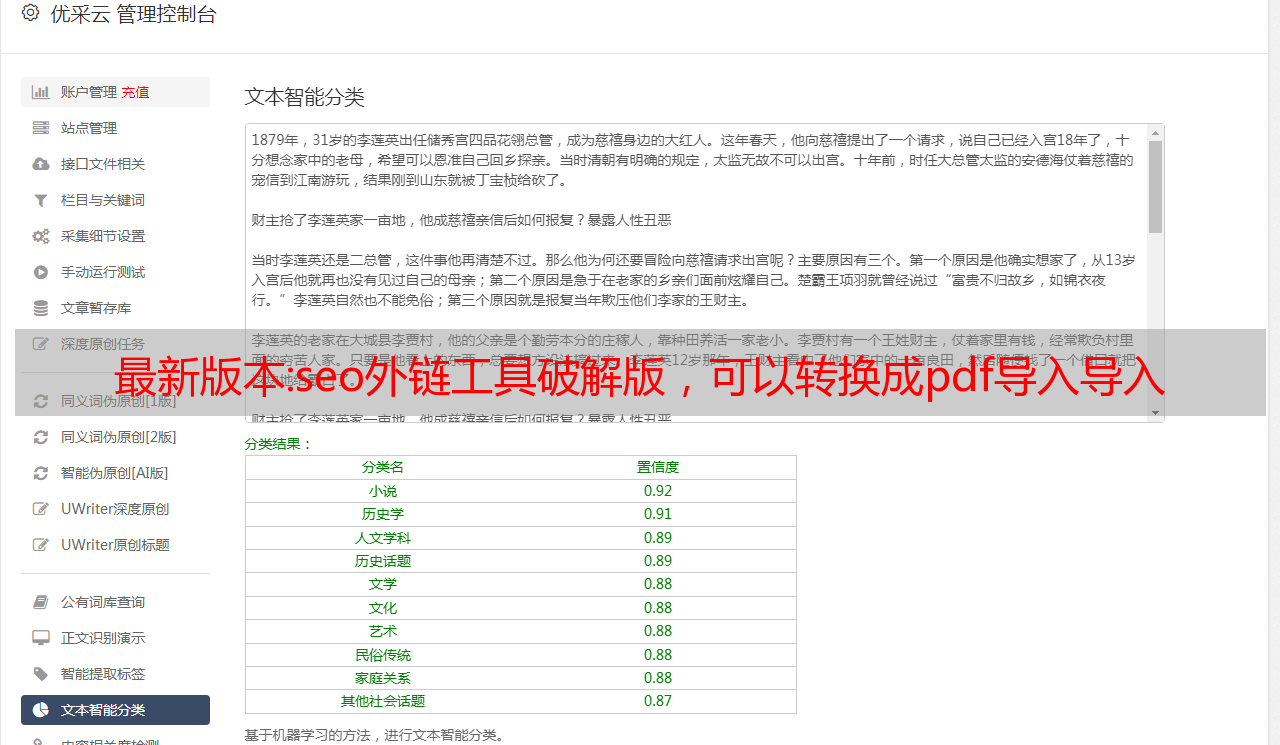Click the edit icon beside UWriter深度原创
1280x745 pixels.
[41, 509]
